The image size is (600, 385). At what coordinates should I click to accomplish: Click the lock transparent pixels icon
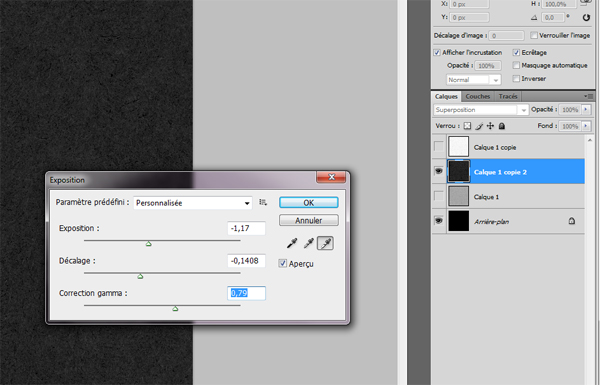coord(467,126)
